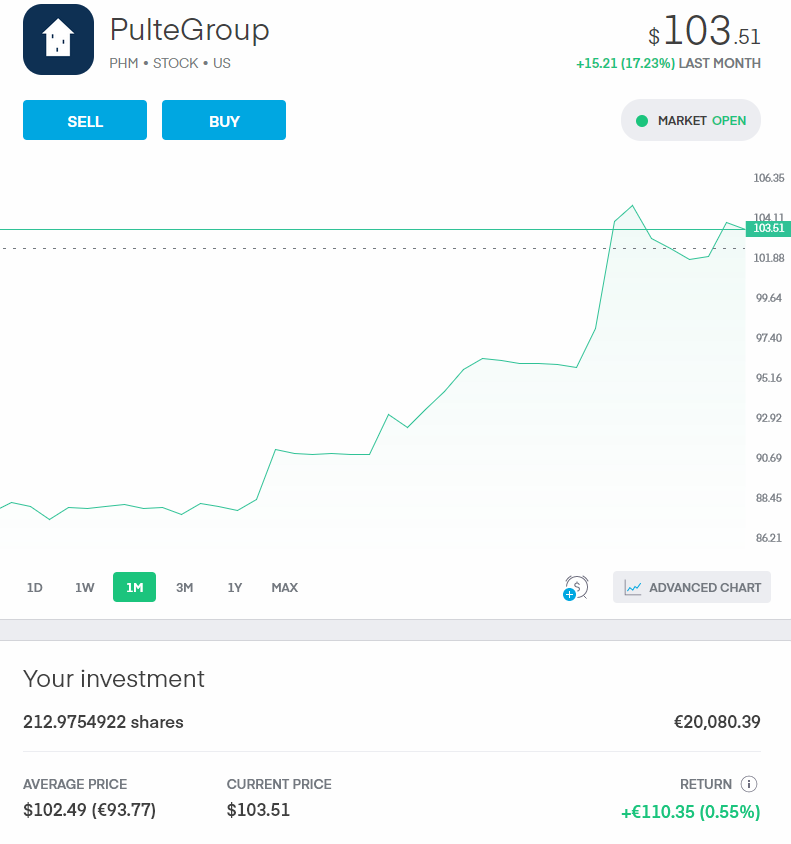The width and height of the screenshot is (791, 844).
Task: Click the Your investment heading
Action: pos(114,679)
